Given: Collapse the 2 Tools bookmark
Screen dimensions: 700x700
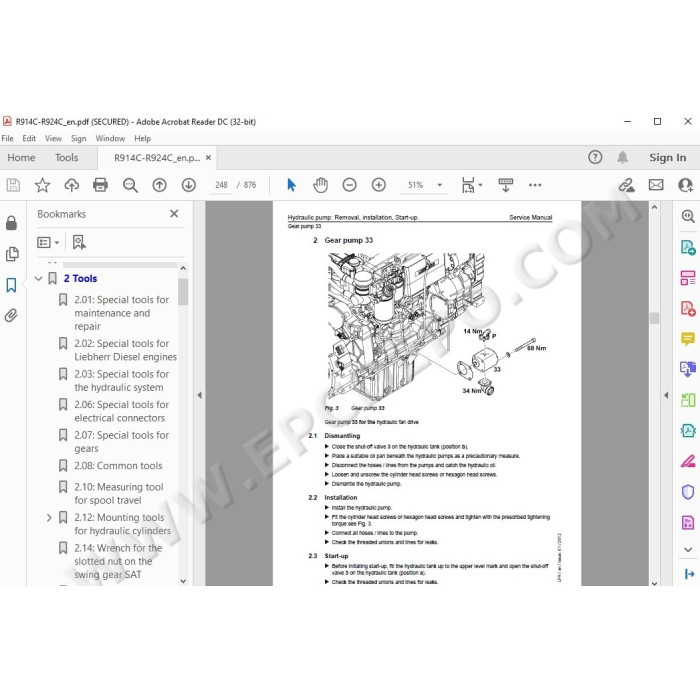Looking at the screenshot, I should 38,279.
